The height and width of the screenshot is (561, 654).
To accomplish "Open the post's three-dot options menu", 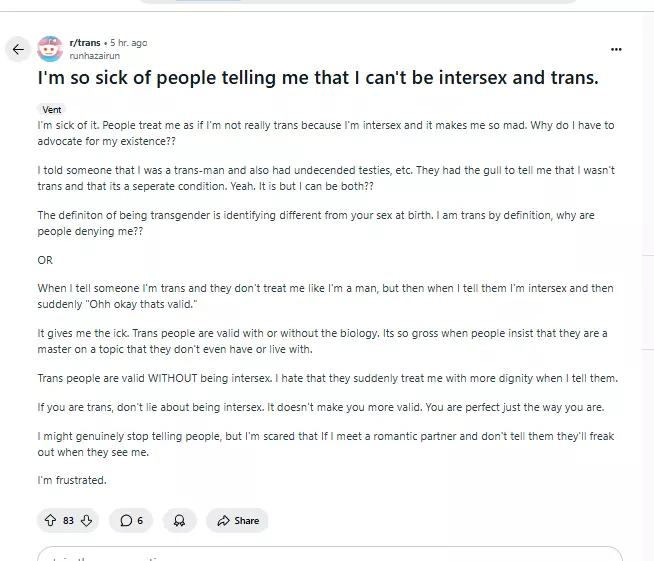I will (x=616, y=49).
